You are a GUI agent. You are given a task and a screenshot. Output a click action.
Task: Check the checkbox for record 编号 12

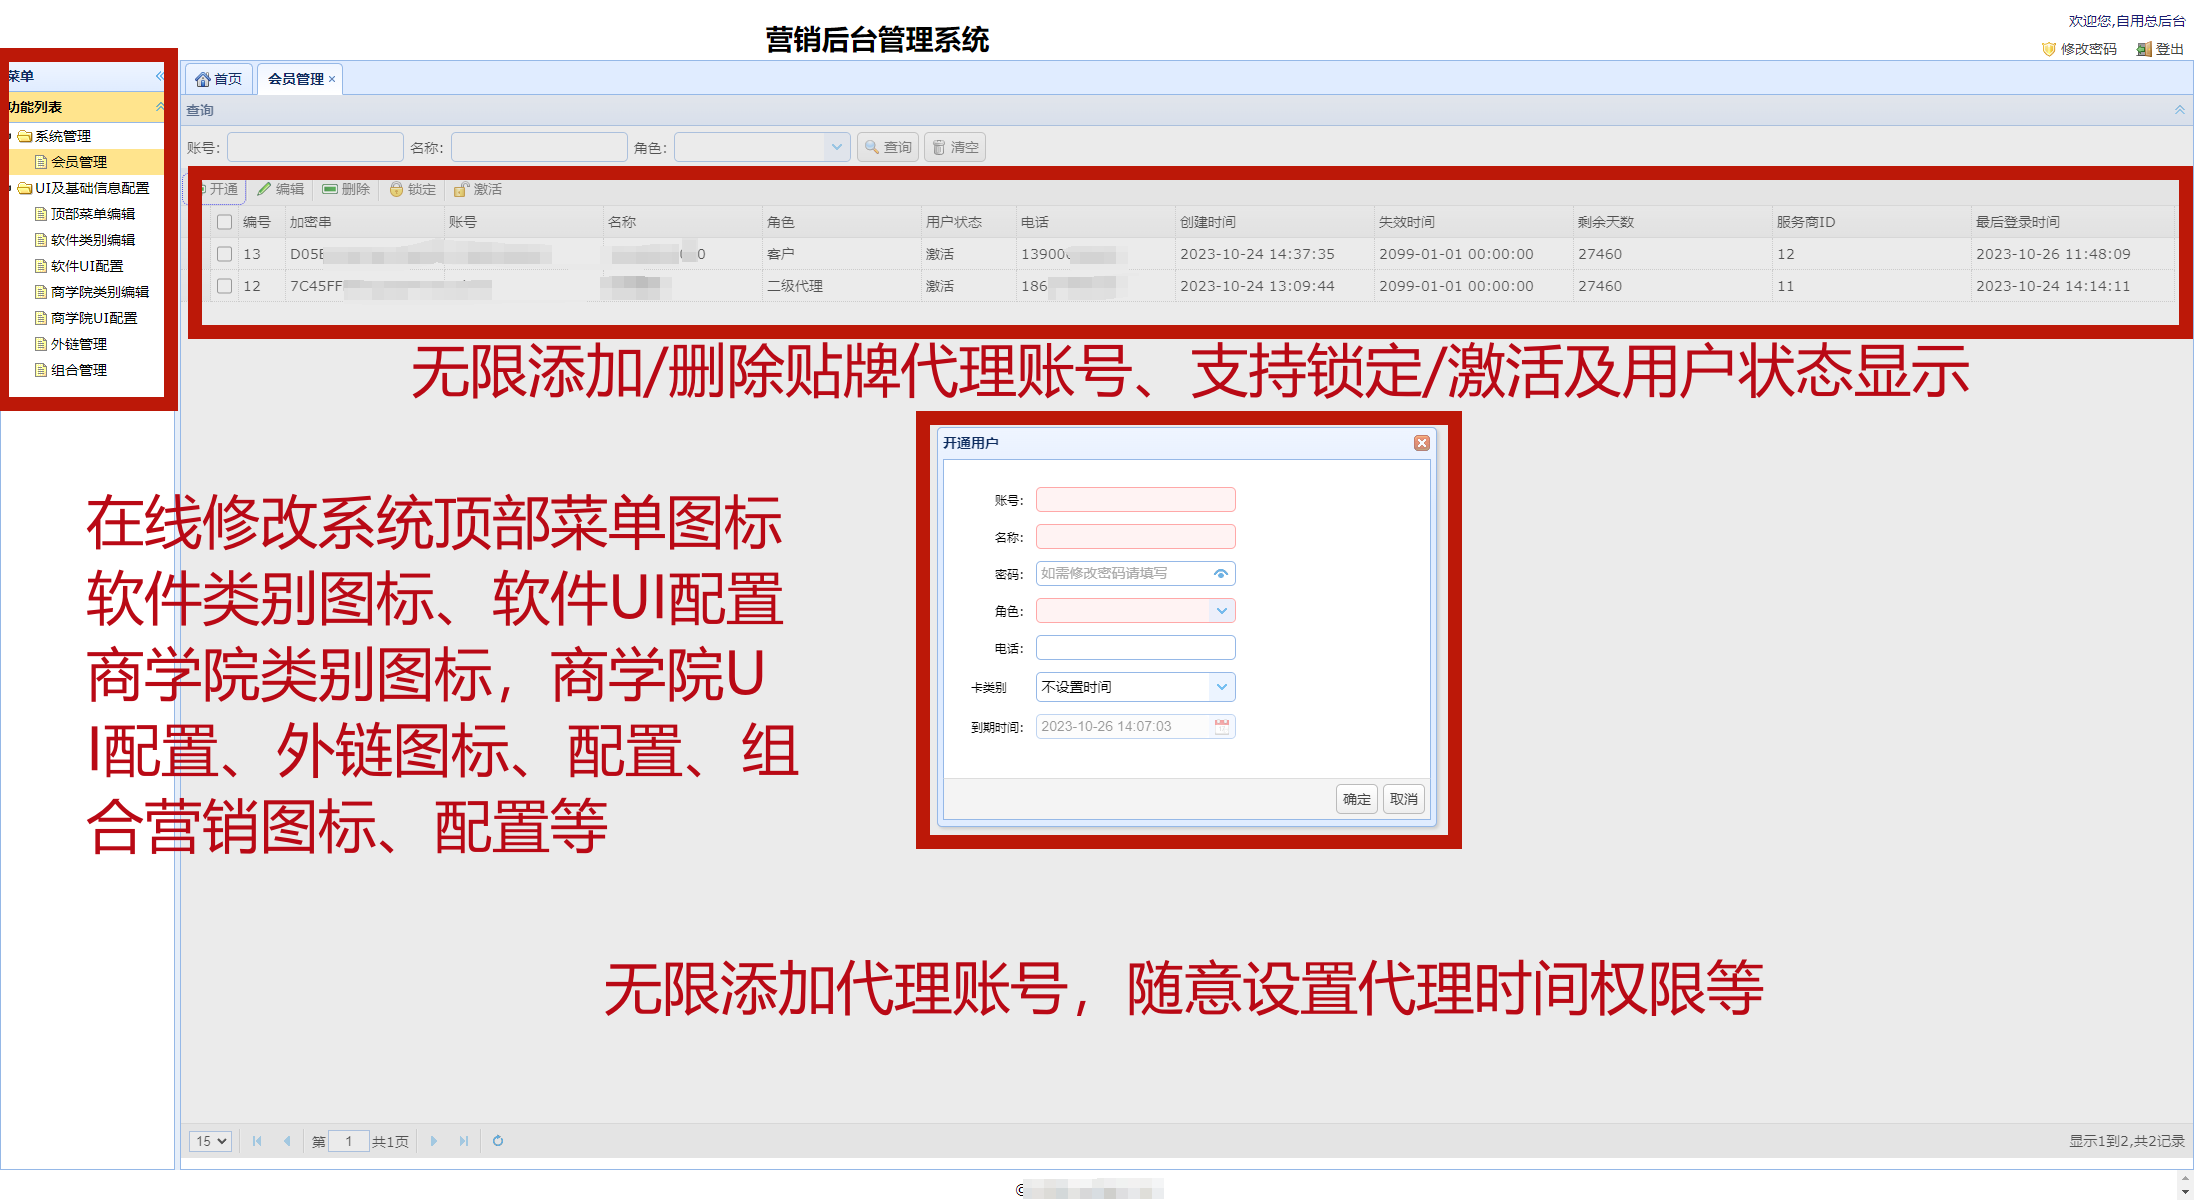pyautogui.click(x=224, y=286)
